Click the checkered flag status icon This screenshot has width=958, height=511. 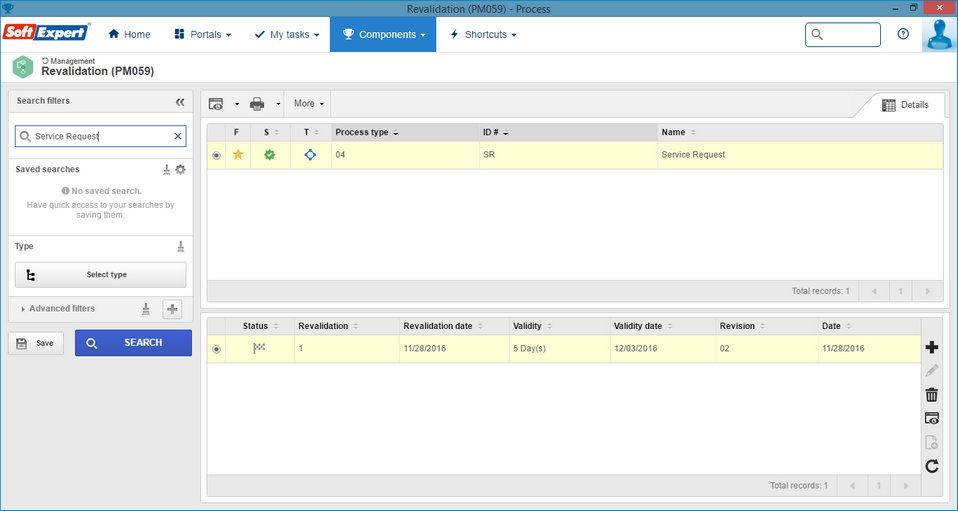pyautogui.click(x=259, y=348)
